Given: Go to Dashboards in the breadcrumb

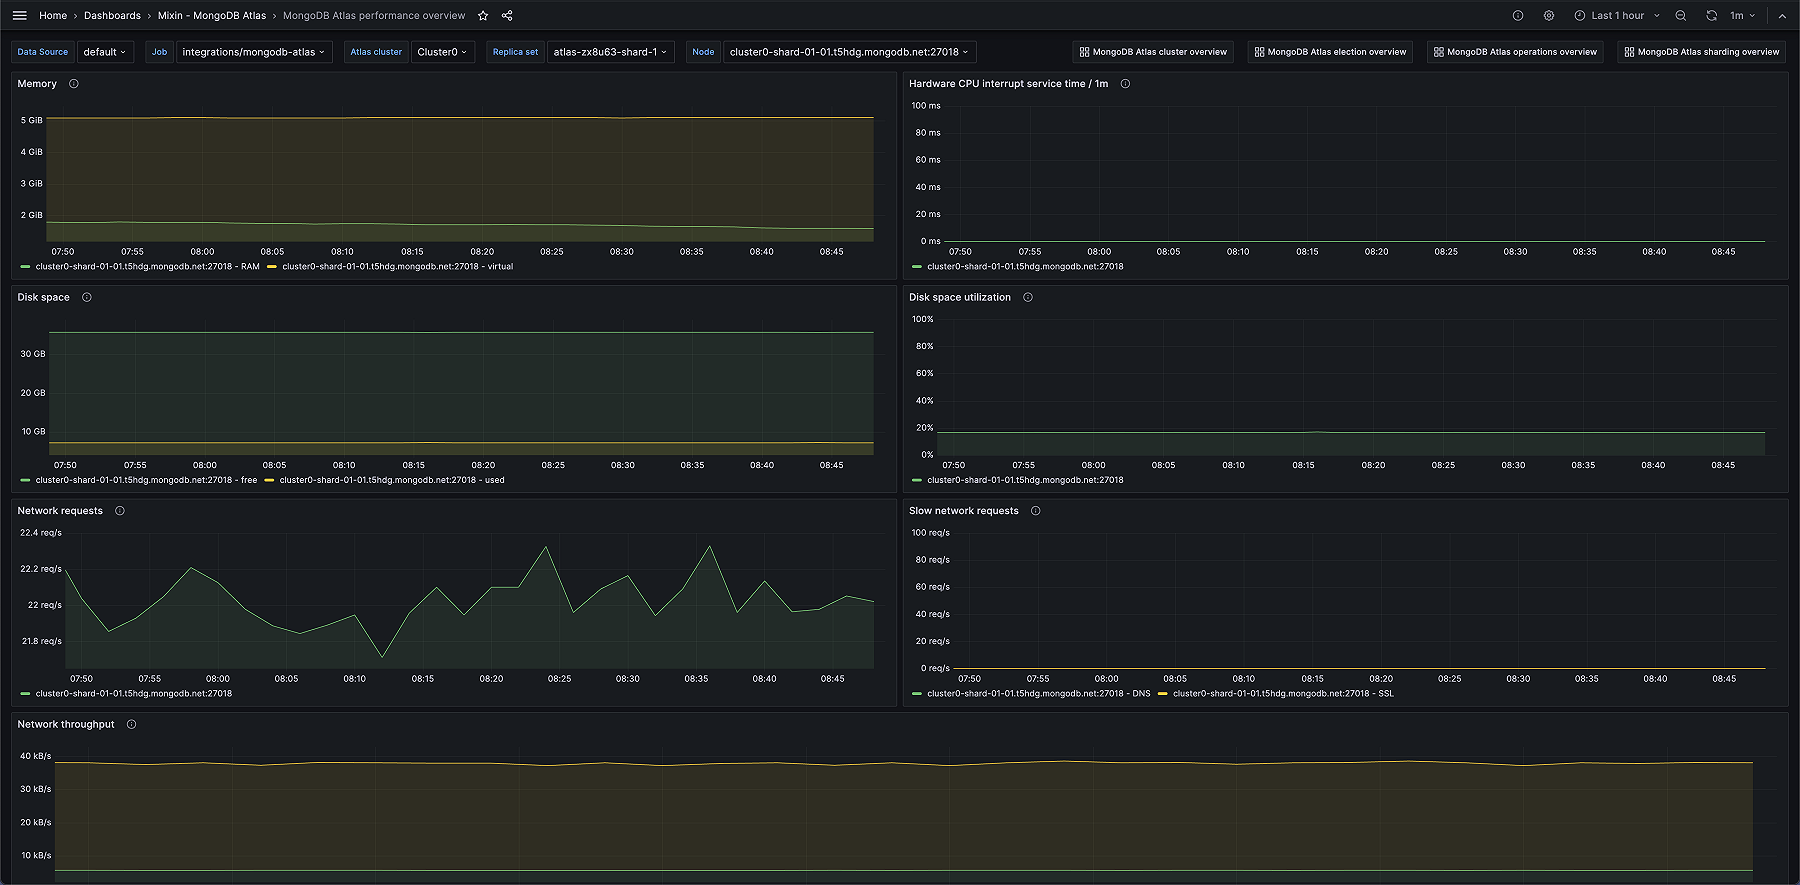Looking at the screenshot, I should click(x=112, y=16).
